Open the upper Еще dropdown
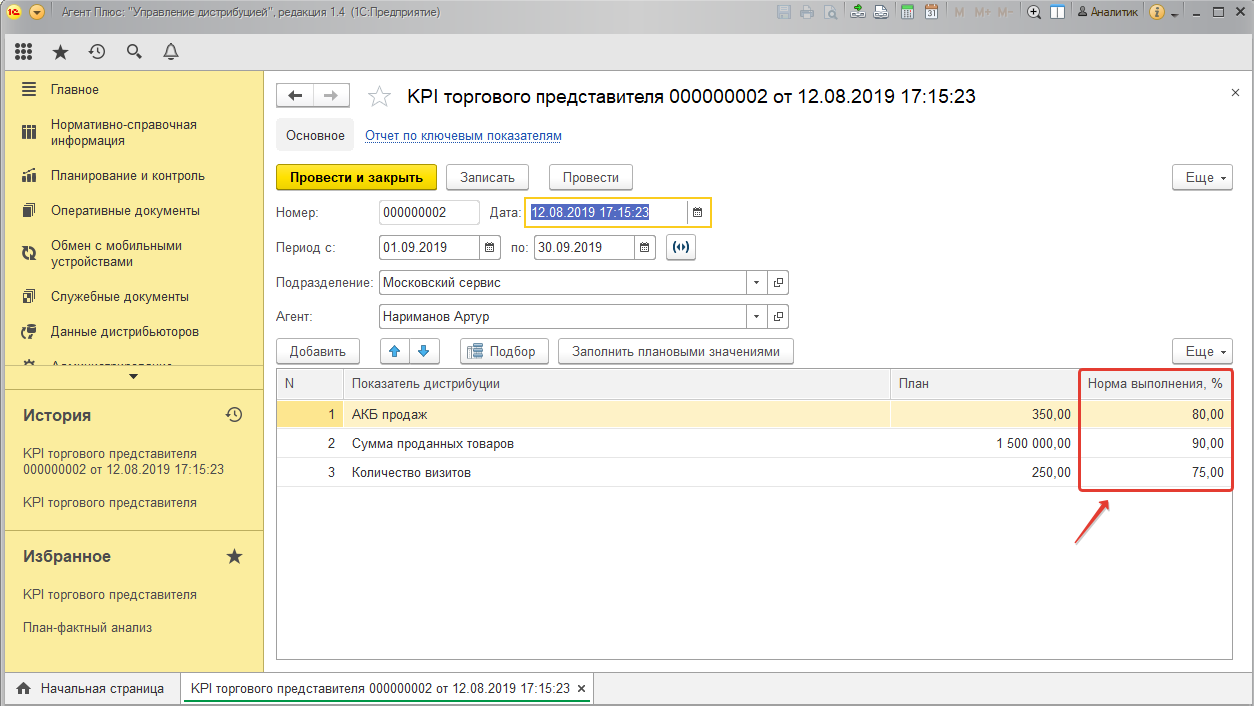Image resolution: width=1254 pixels, height=706 pixels. (x=1202, y=177)
